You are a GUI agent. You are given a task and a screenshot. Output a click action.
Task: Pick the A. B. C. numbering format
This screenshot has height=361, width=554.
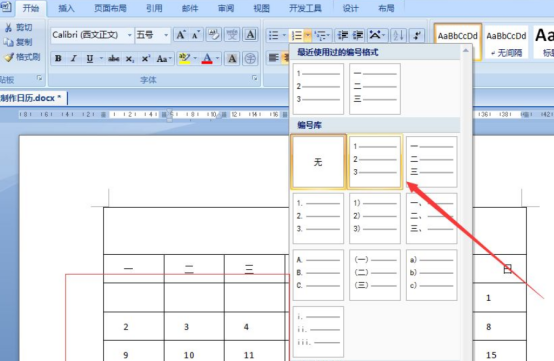point(318,275)
